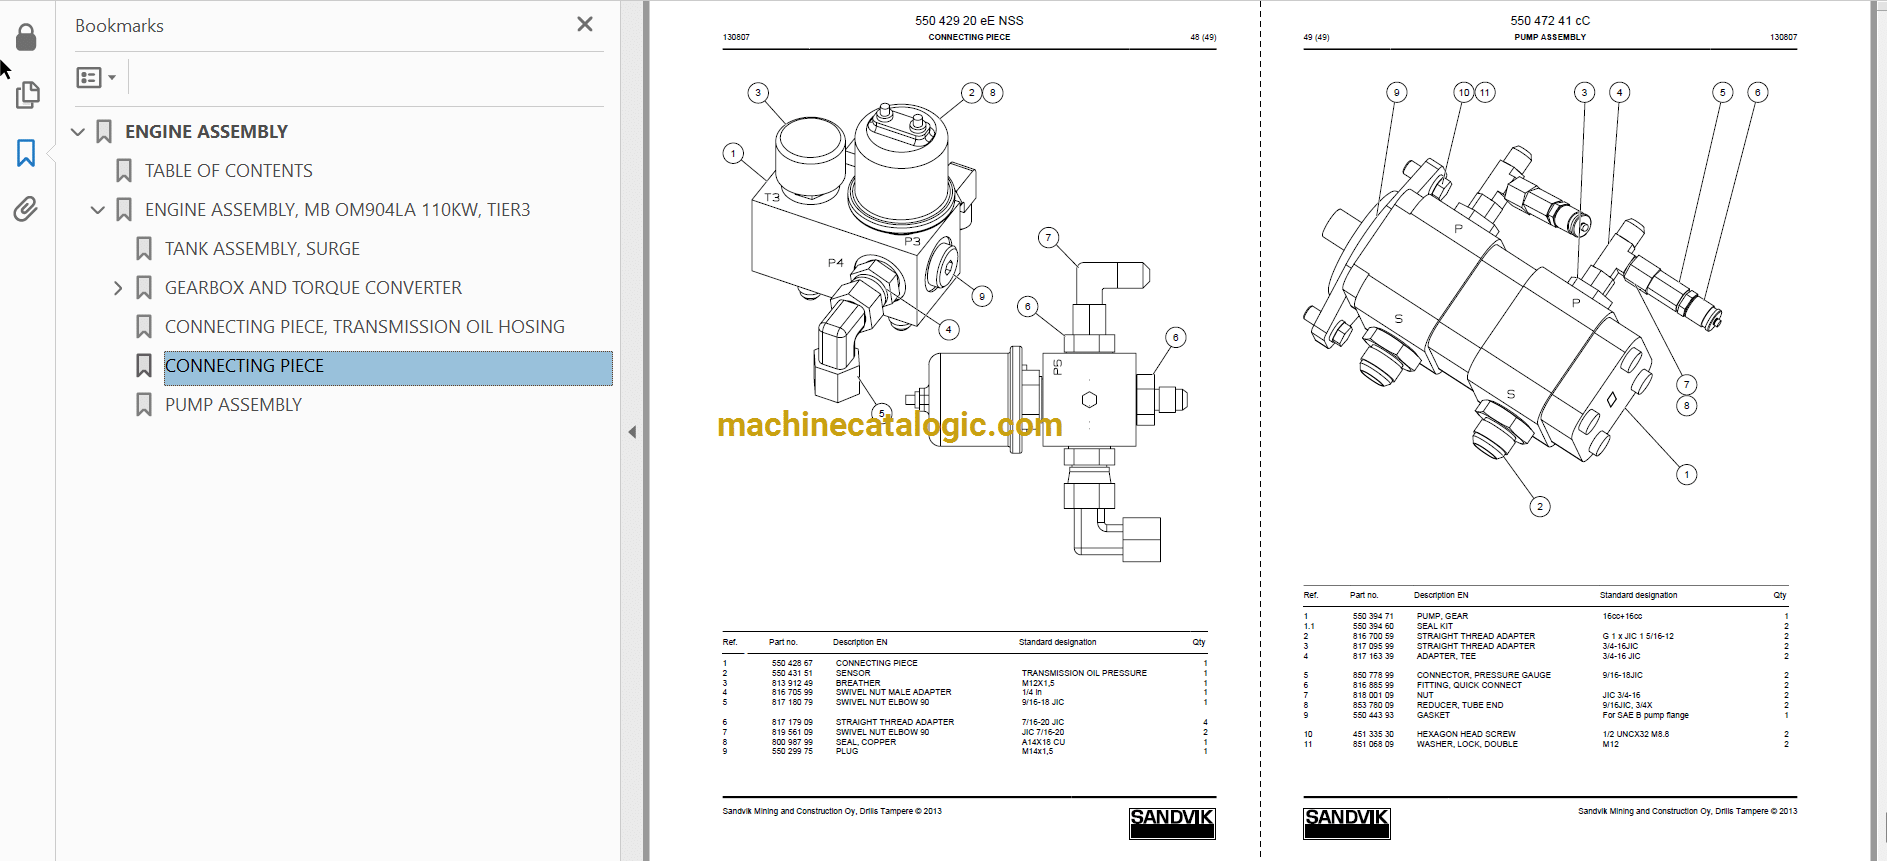Jump to the PUMP ASSEMBLY bookmark
This screenshot has height=861, width=1887.
coord(233,405)
